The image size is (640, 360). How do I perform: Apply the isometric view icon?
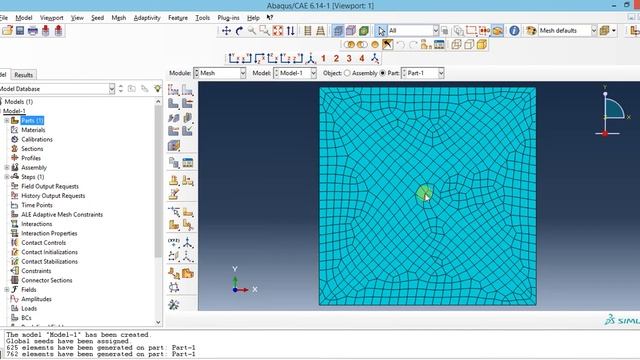tap(311, 59)
